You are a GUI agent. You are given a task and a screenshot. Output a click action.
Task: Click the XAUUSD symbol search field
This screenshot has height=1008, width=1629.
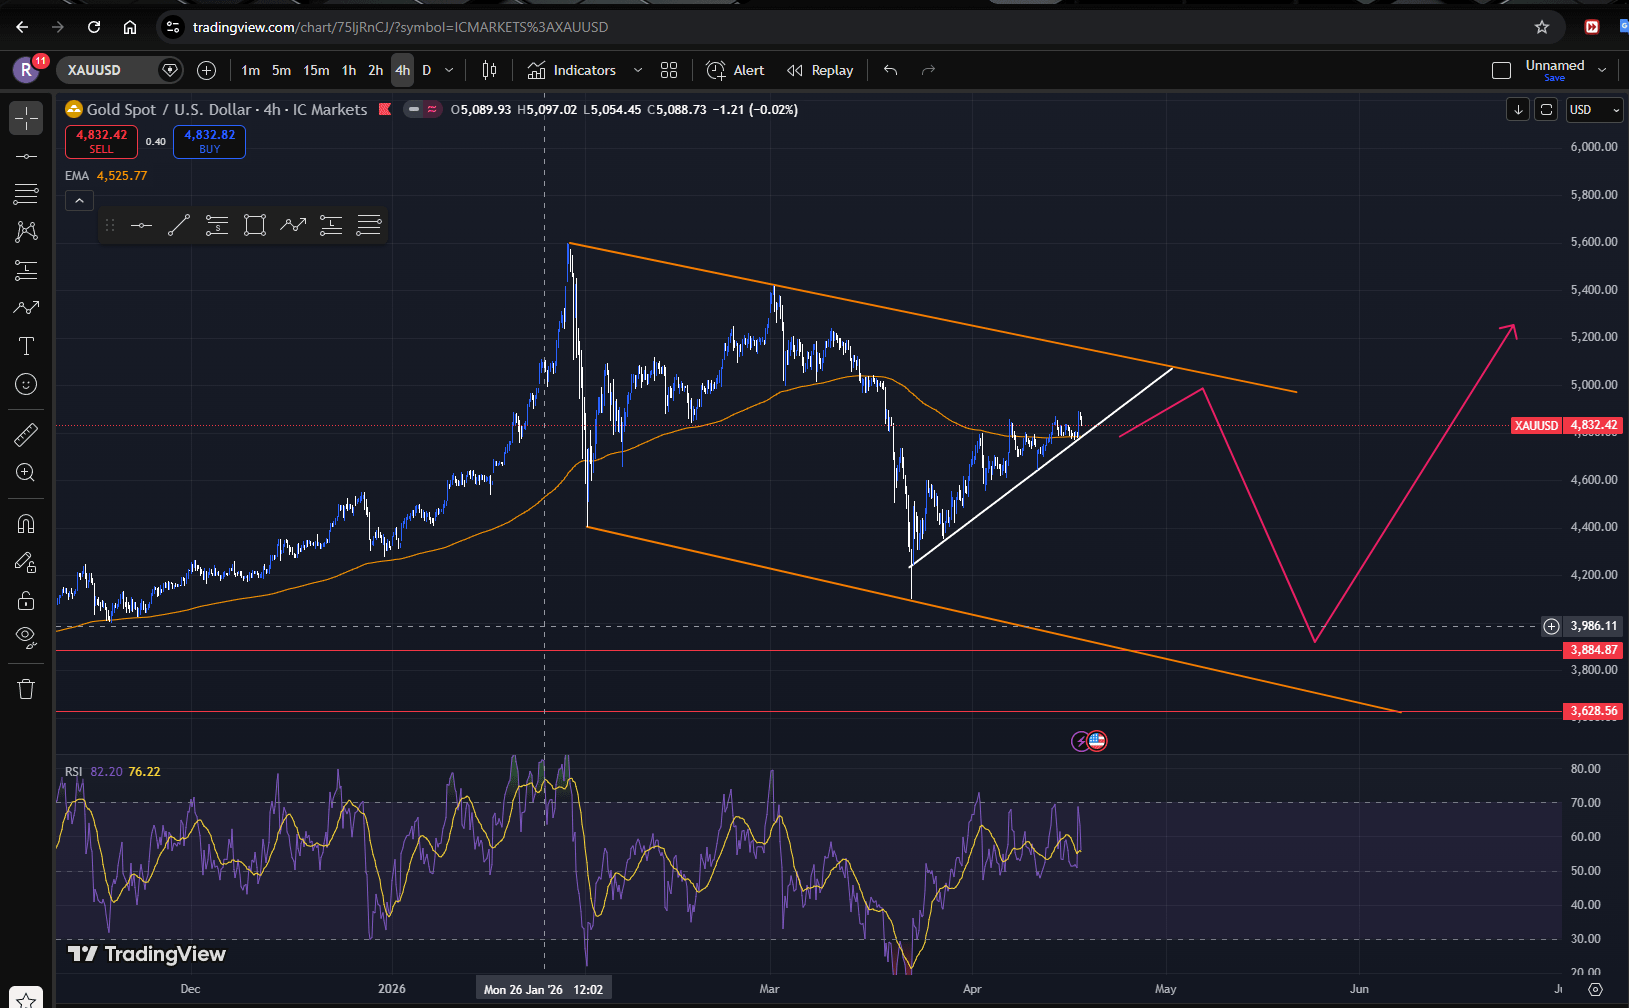pyautogui.click(x=108, y=70)
